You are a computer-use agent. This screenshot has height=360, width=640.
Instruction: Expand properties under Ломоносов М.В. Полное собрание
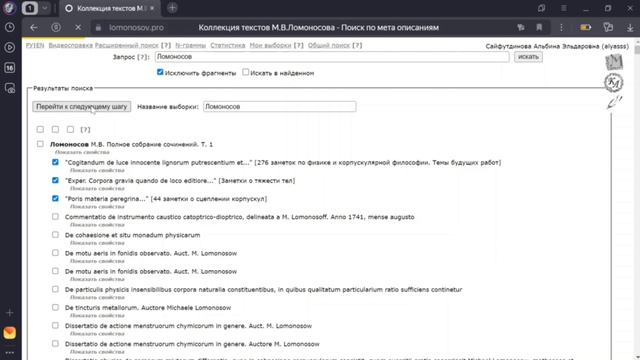pos(82,152)
